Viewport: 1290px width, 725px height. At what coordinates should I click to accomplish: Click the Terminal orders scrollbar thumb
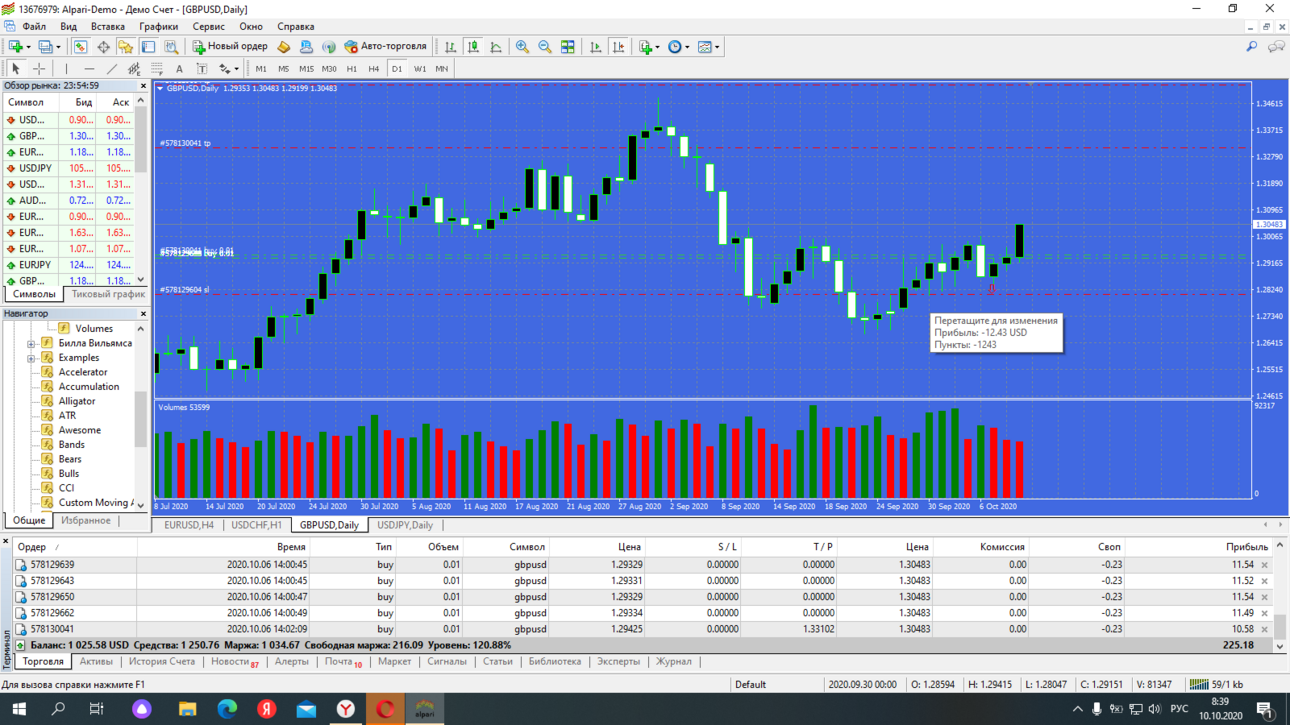click(x=1279, y=625)
